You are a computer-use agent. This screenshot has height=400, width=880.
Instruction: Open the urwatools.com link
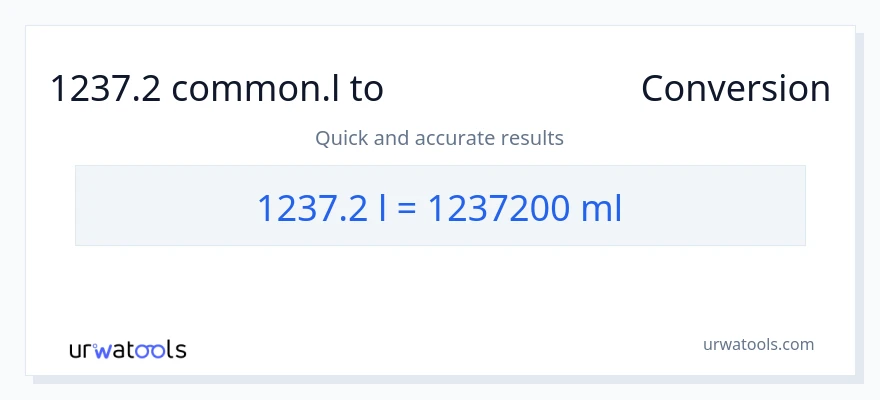coord(758,344)
